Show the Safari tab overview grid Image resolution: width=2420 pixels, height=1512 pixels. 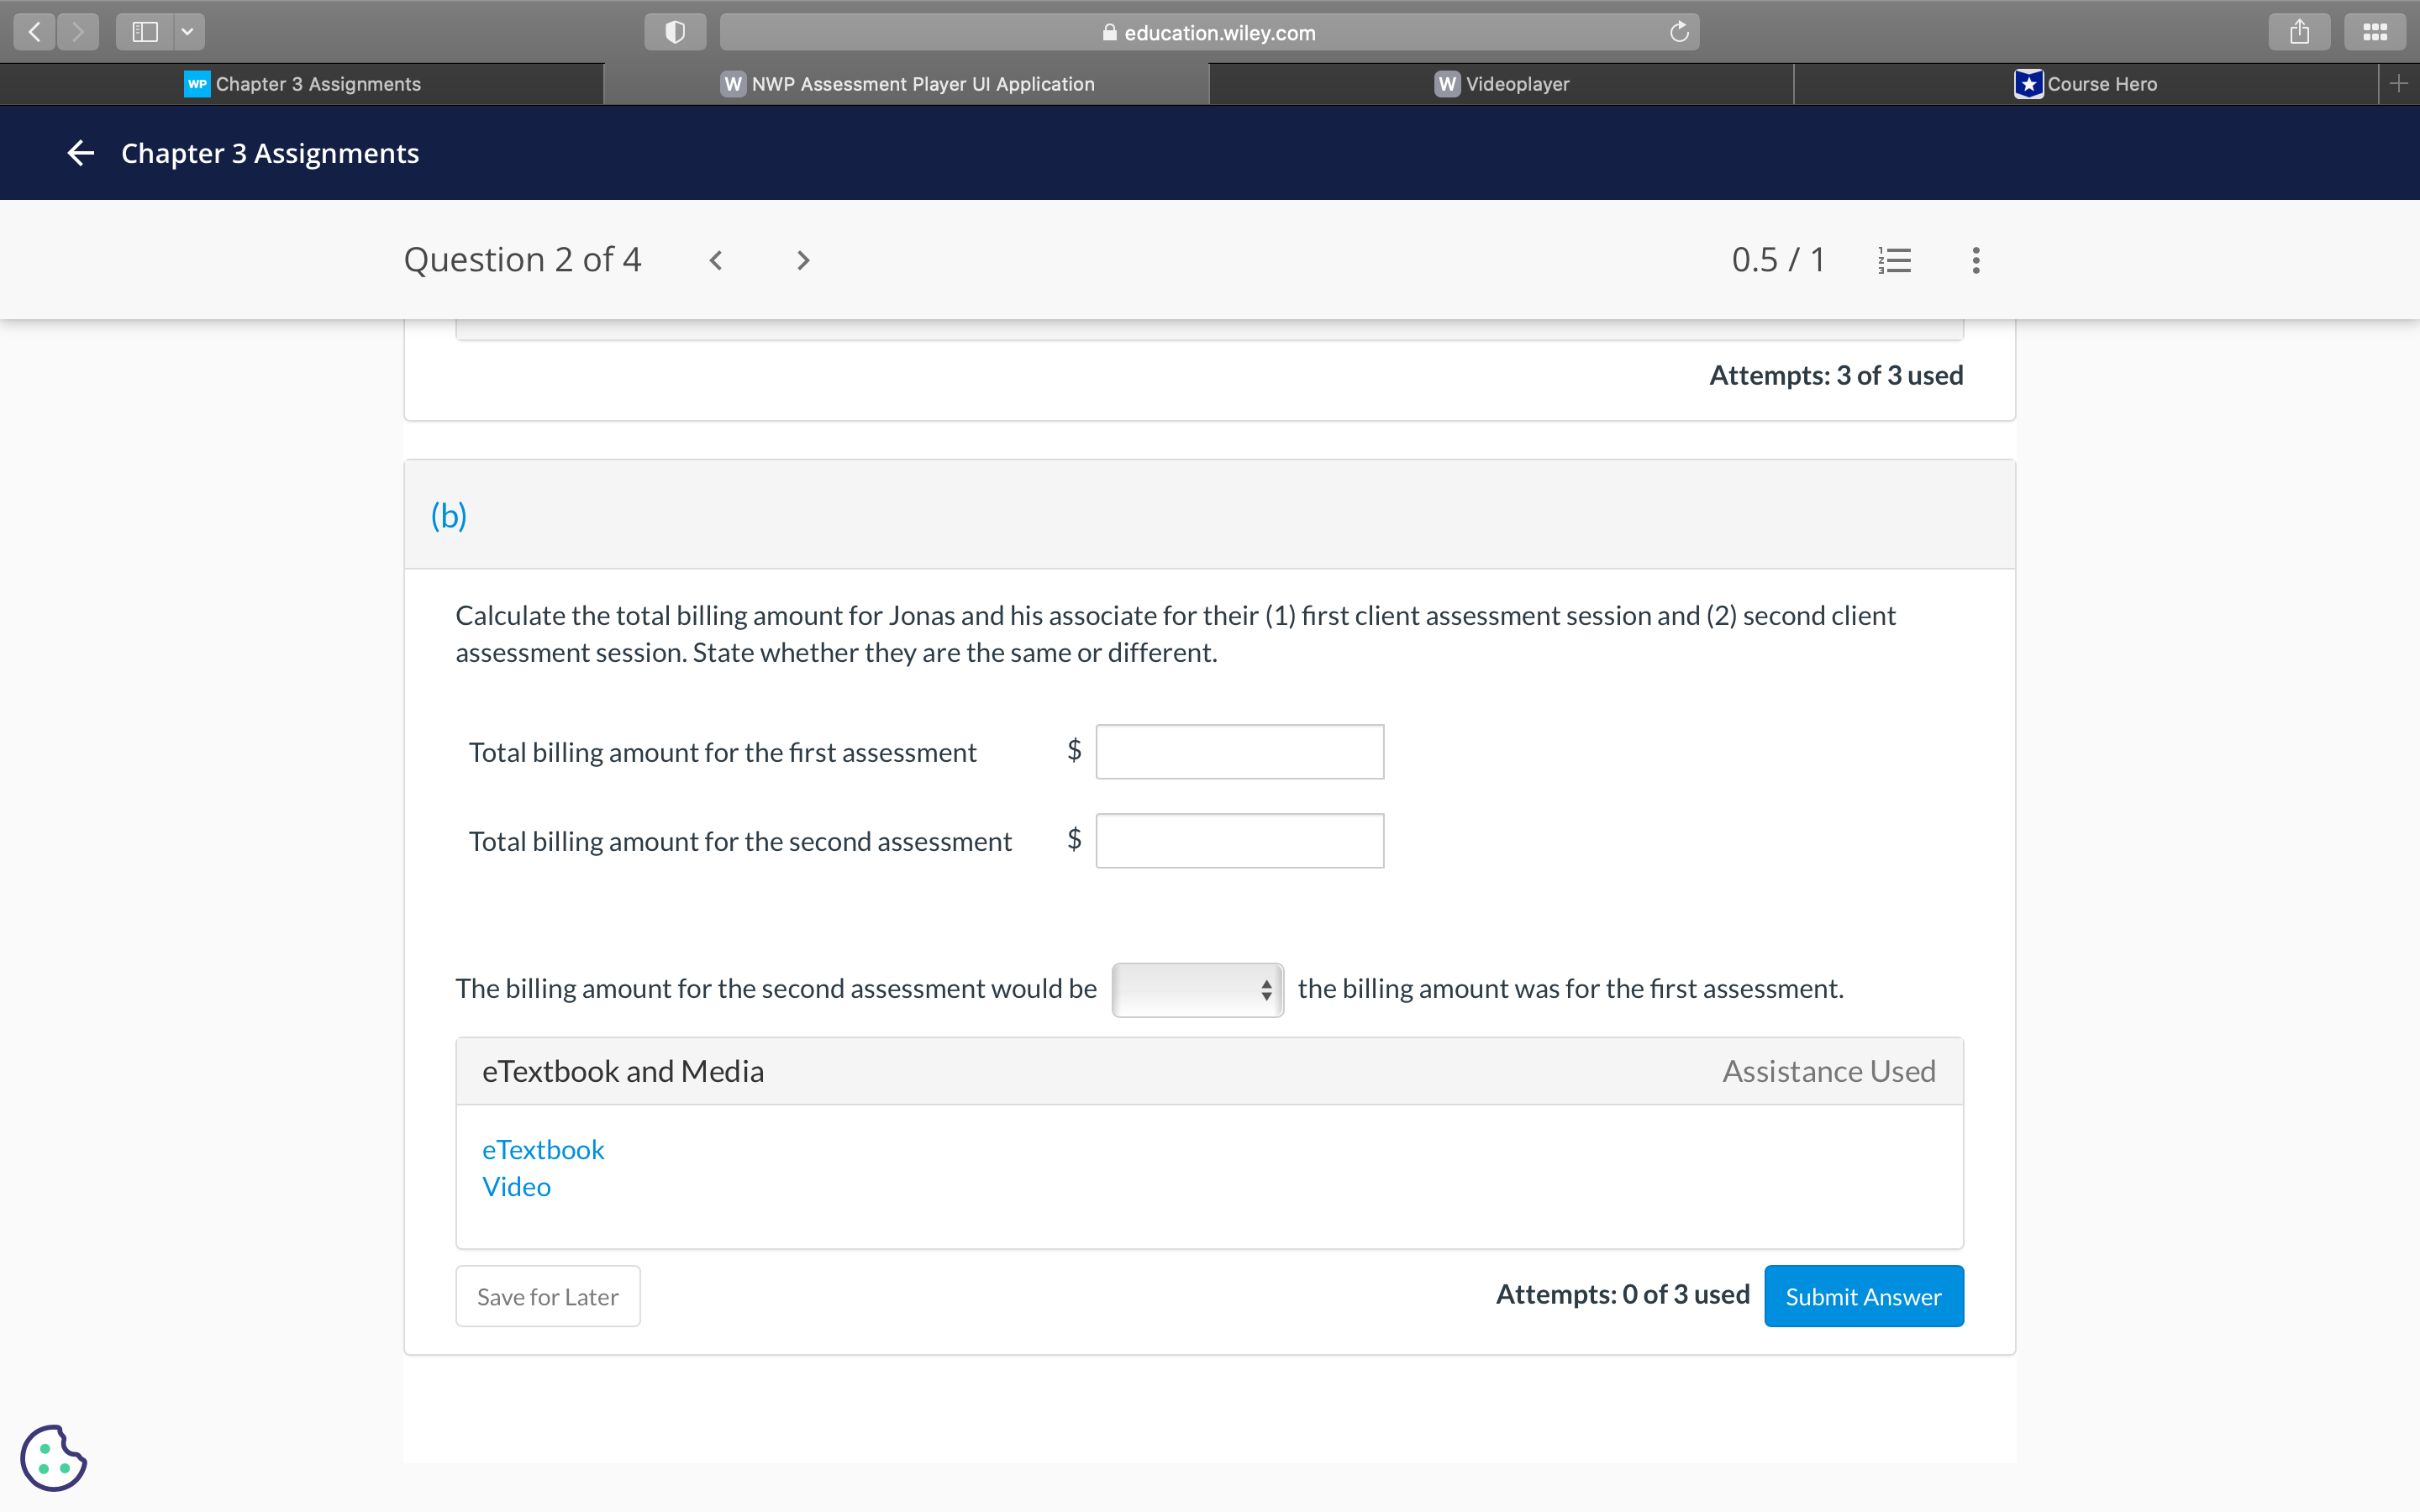coord(2375,32)
